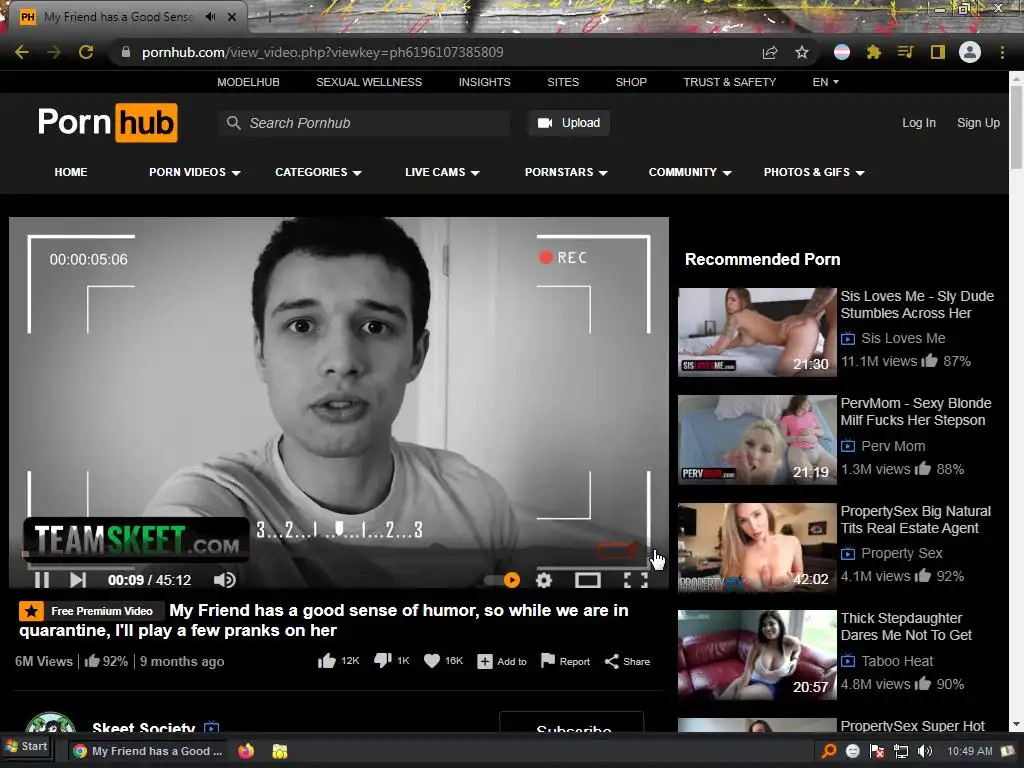1024x768 pixels.
Task: Expand the LIVE CAMS dropdown
Action: [442, 172]
